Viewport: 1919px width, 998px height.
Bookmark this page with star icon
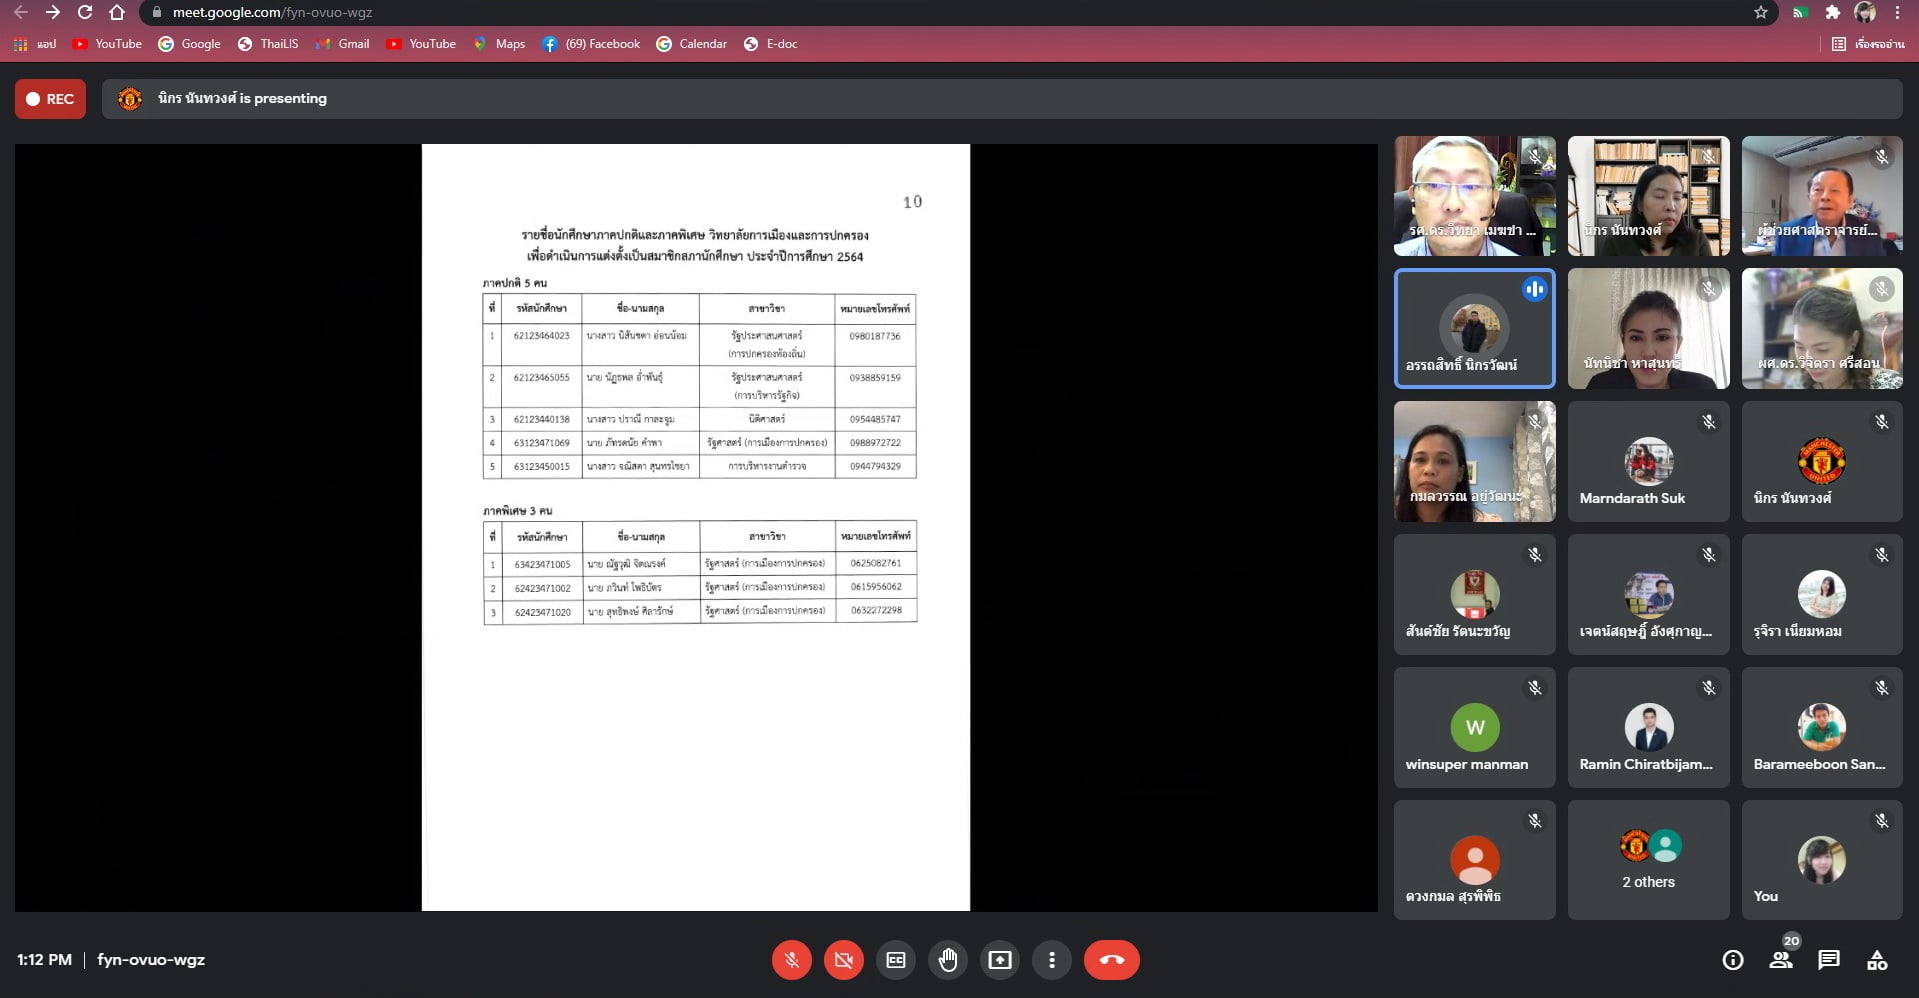click(x=1761, y=13)
